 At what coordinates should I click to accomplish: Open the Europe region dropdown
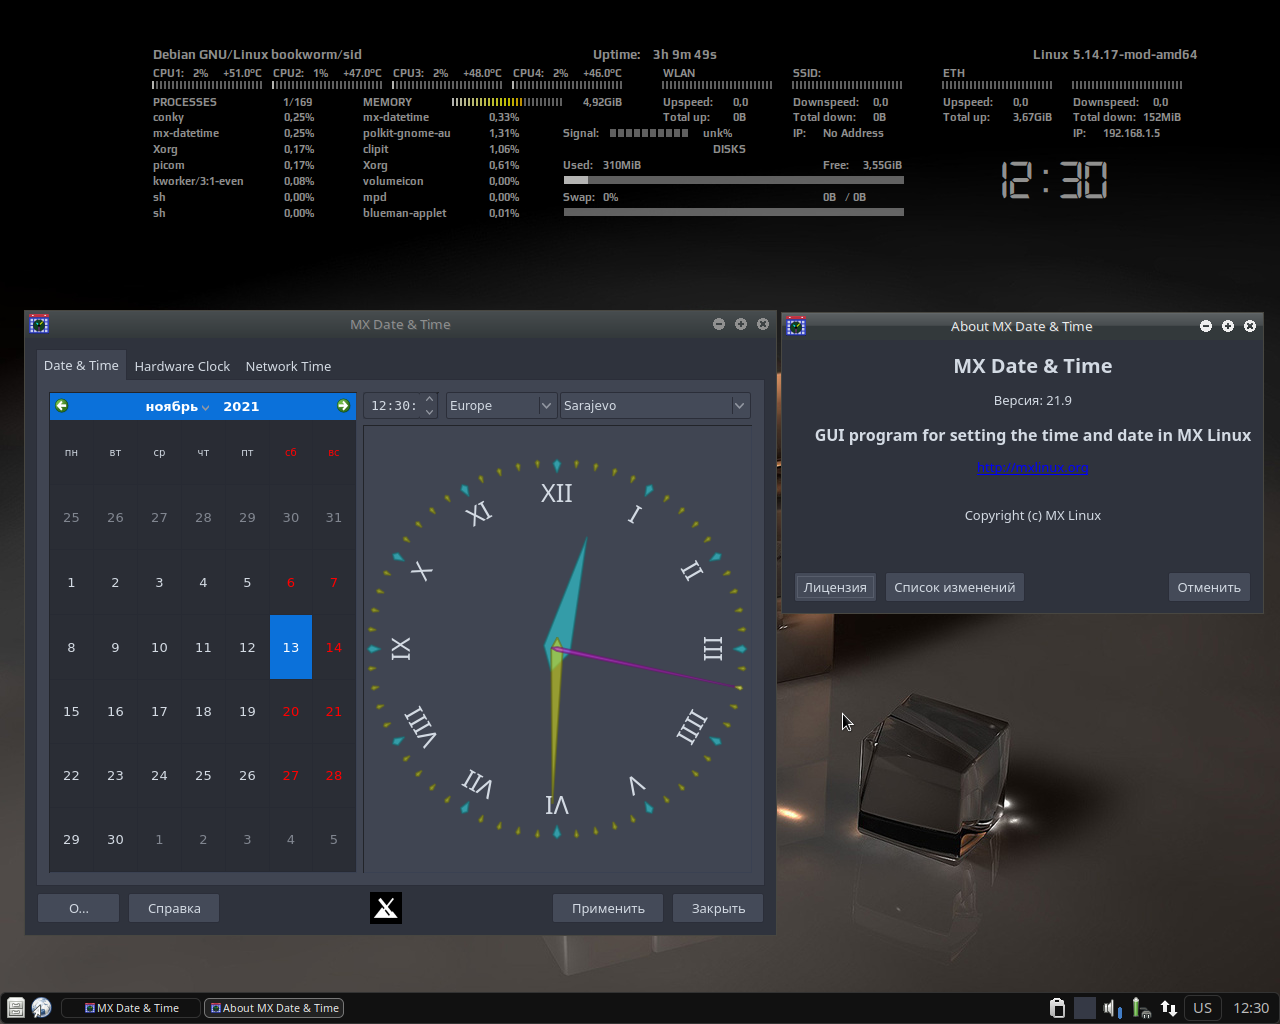point(501,406)
